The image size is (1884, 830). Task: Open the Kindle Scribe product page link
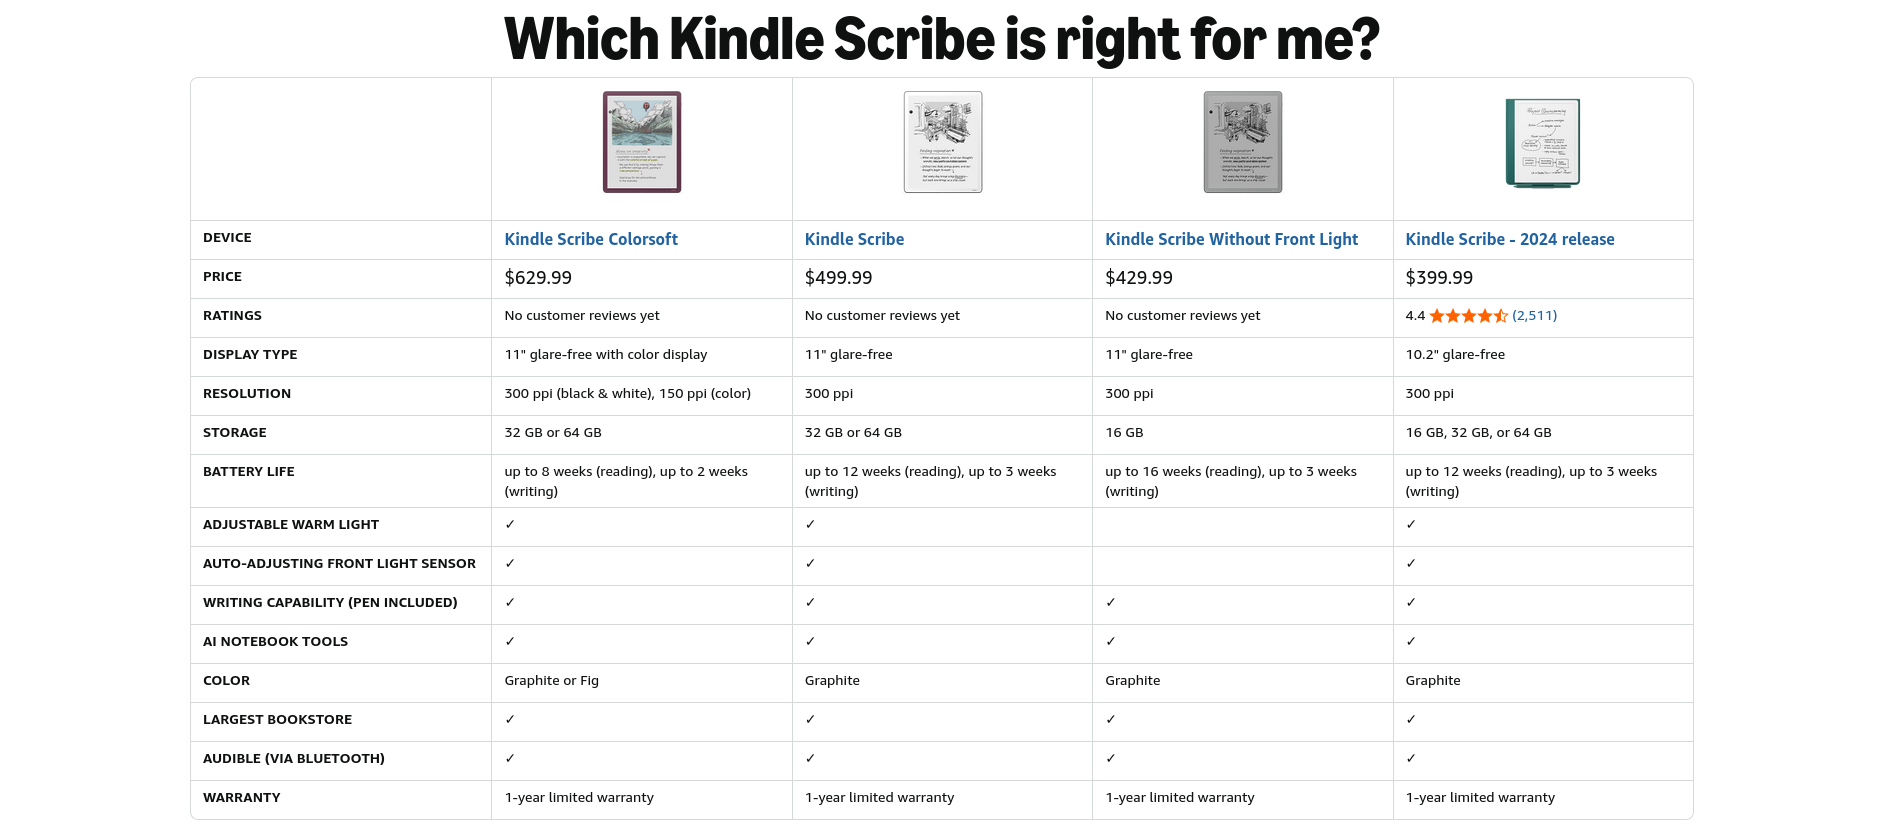click(854, 239)
